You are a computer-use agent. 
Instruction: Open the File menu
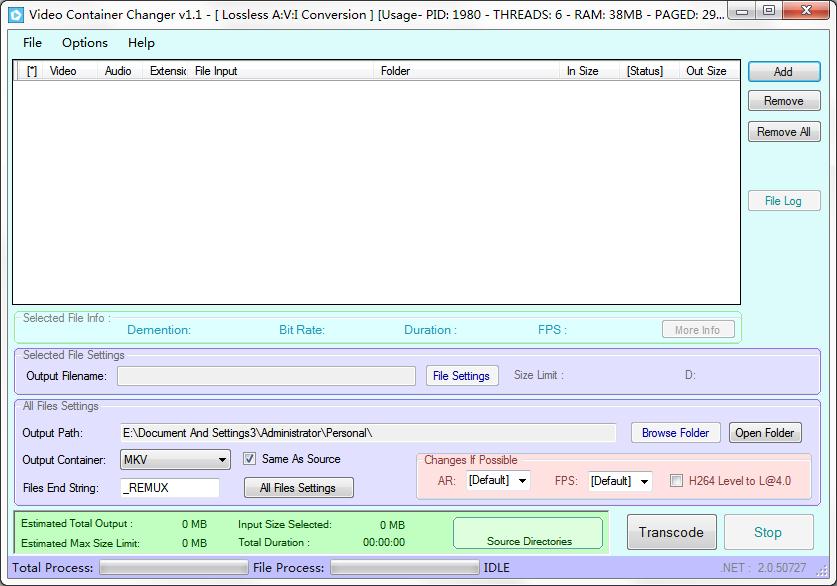point(32,43)
